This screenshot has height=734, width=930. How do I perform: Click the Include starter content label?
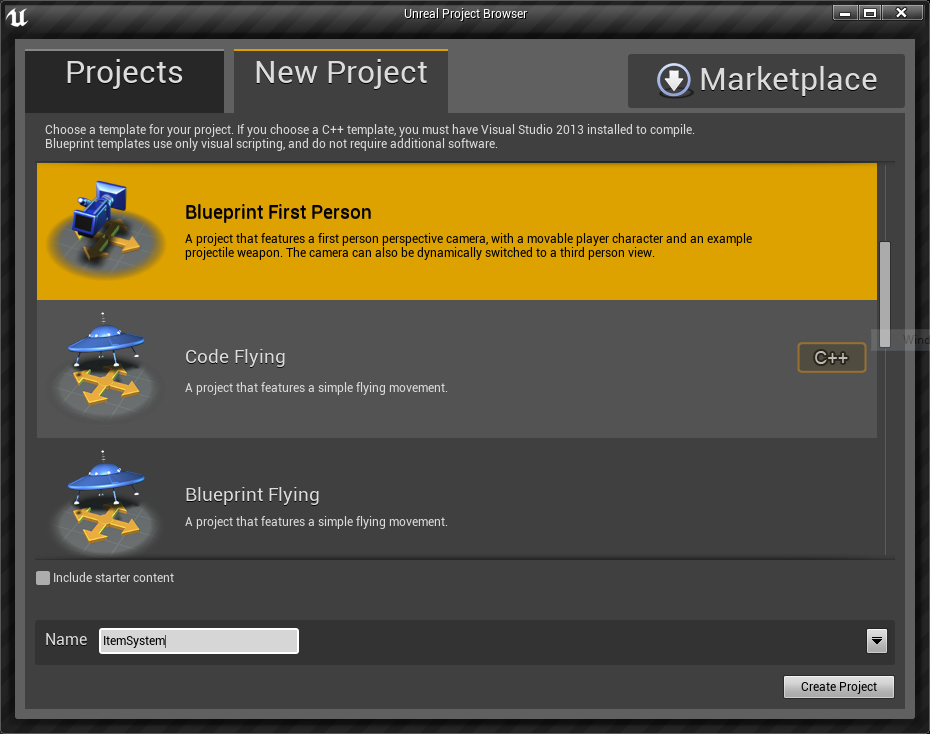113,578
